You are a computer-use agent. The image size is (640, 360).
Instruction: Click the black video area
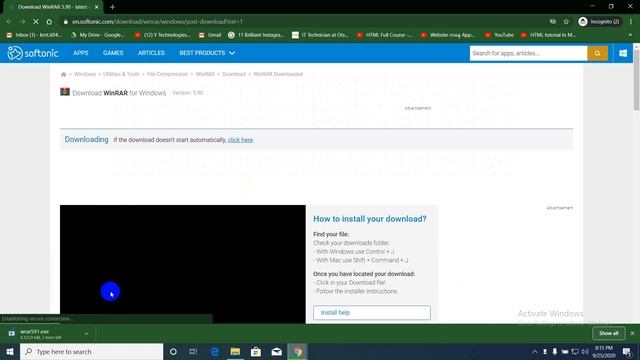[x=182, y=264]
